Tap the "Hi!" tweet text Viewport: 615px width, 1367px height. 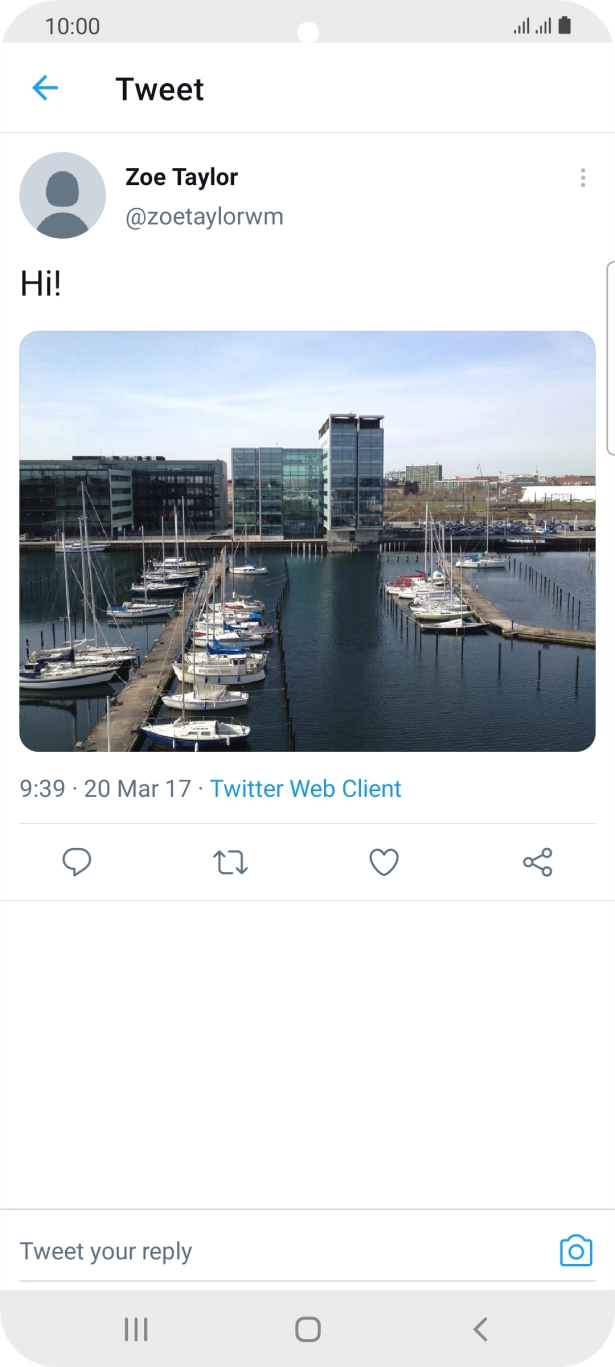point(41,284)
